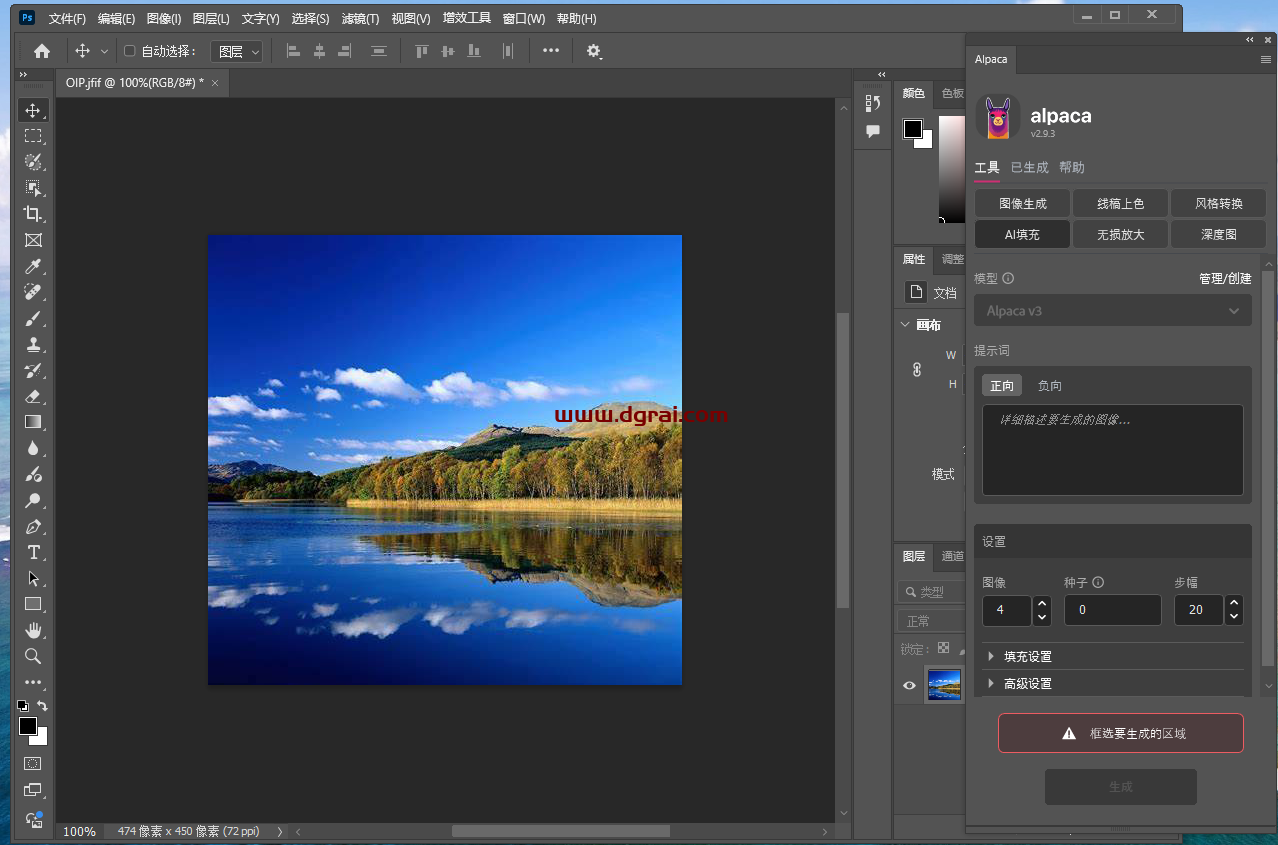Expand the 高级设置 section
Image resolution: width=1278 pixels, height=845 pixels.
tap(1028, 684)
